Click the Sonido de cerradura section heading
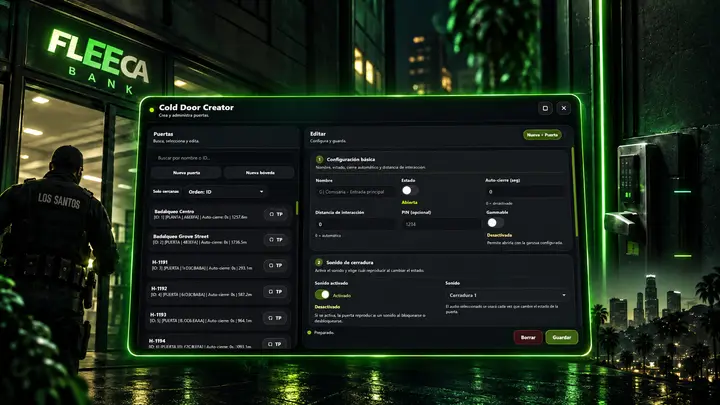This screenshot has width=720, height=405. point(349,263)
